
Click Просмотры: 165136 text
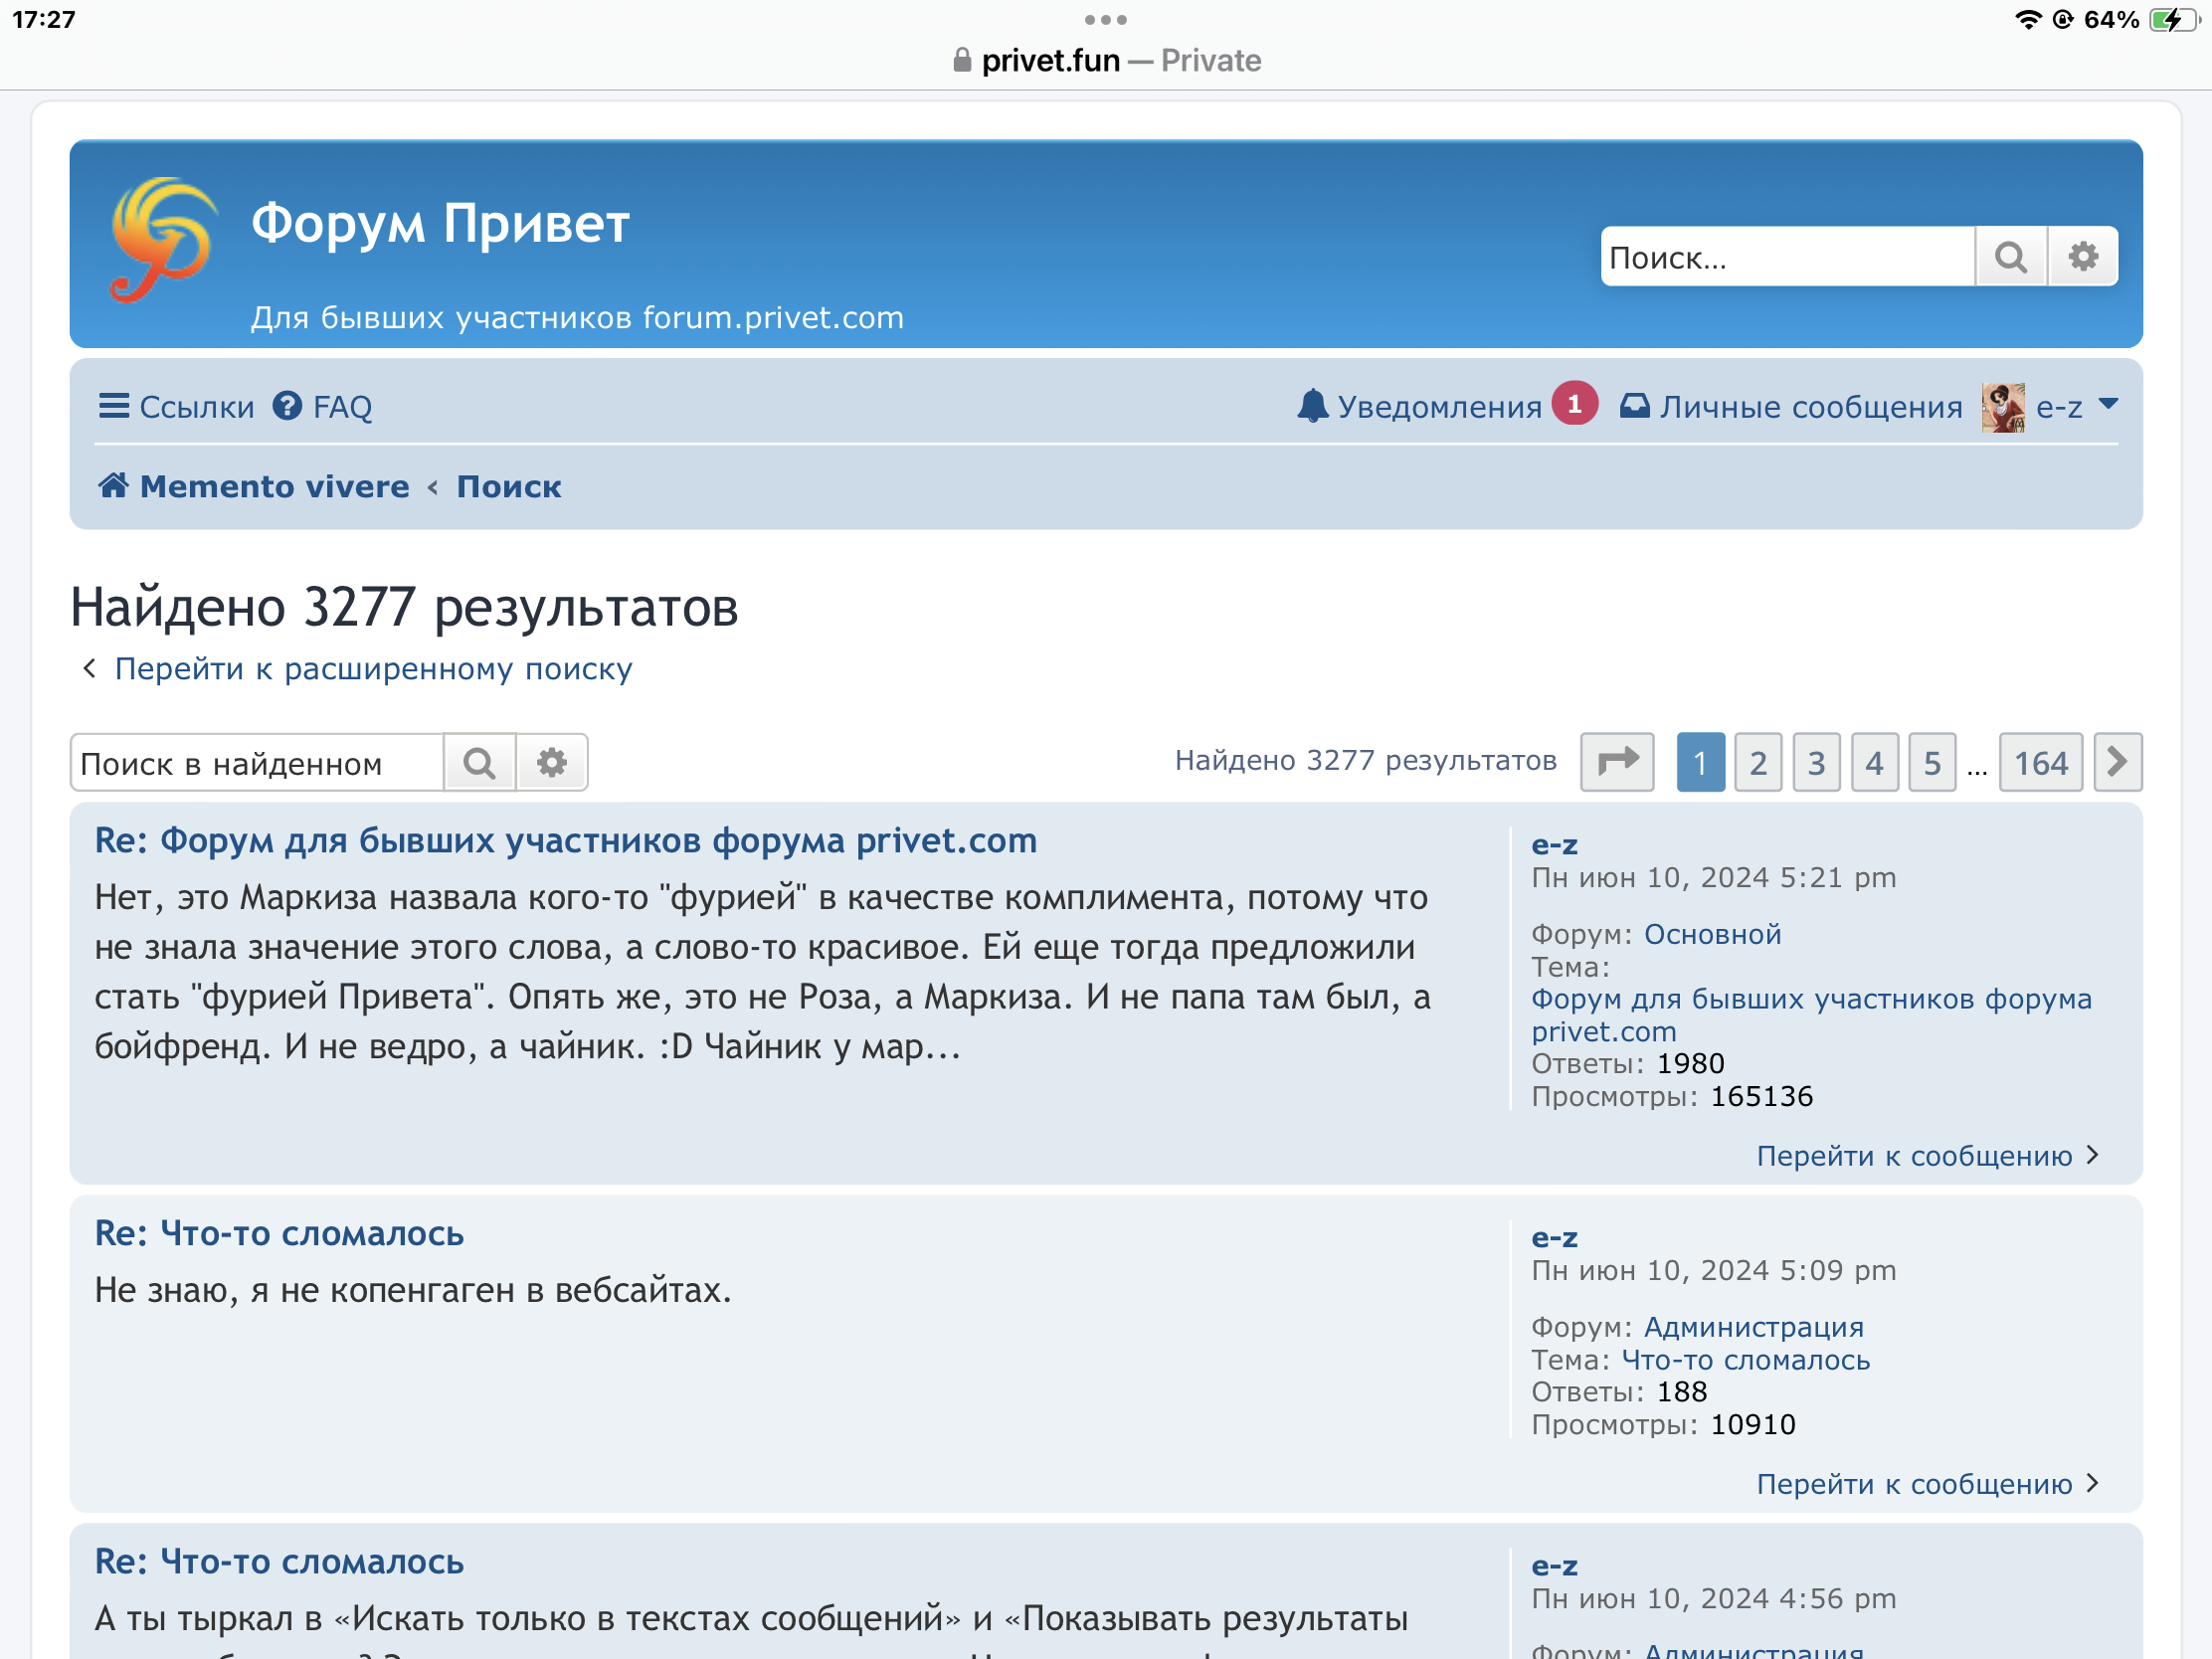[x=1672, y=1097]
